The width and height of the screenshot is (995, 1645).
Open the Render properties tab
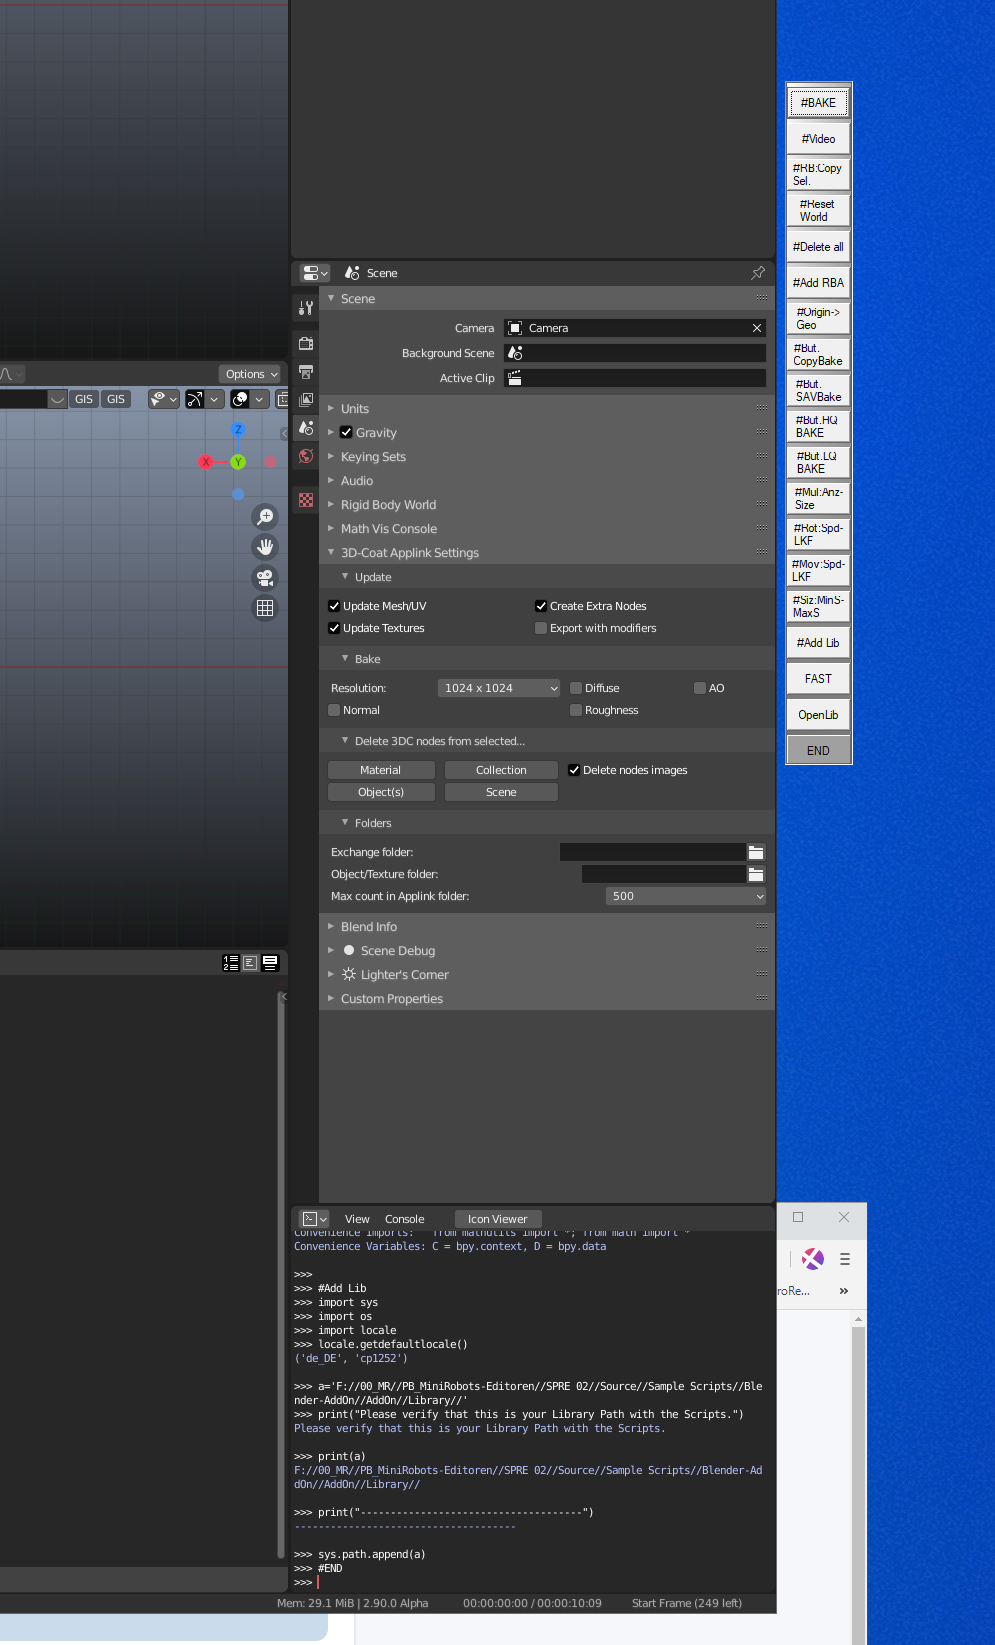coord(306,344)
